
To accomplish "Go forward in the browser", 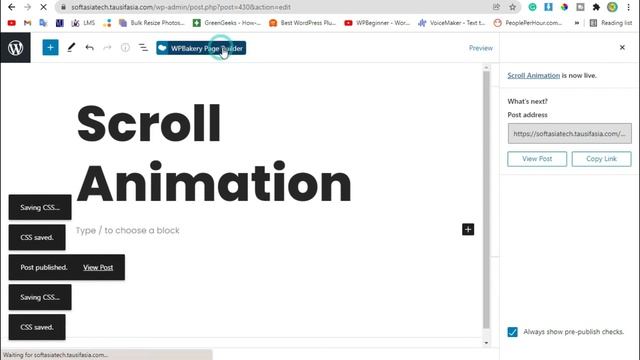I will point(27,7).
